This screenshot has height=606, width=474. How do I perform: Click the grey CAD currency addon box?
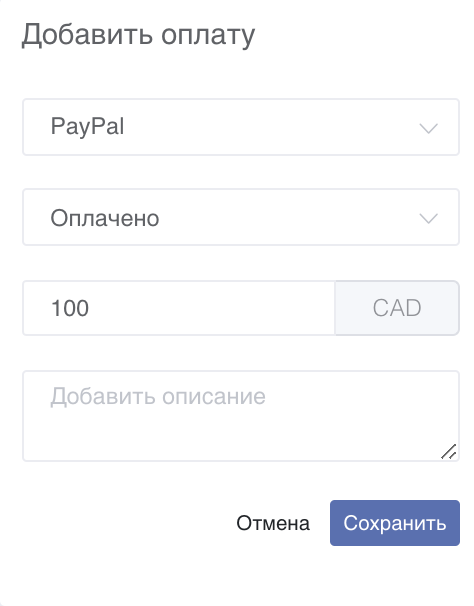(x=397, y=308)
